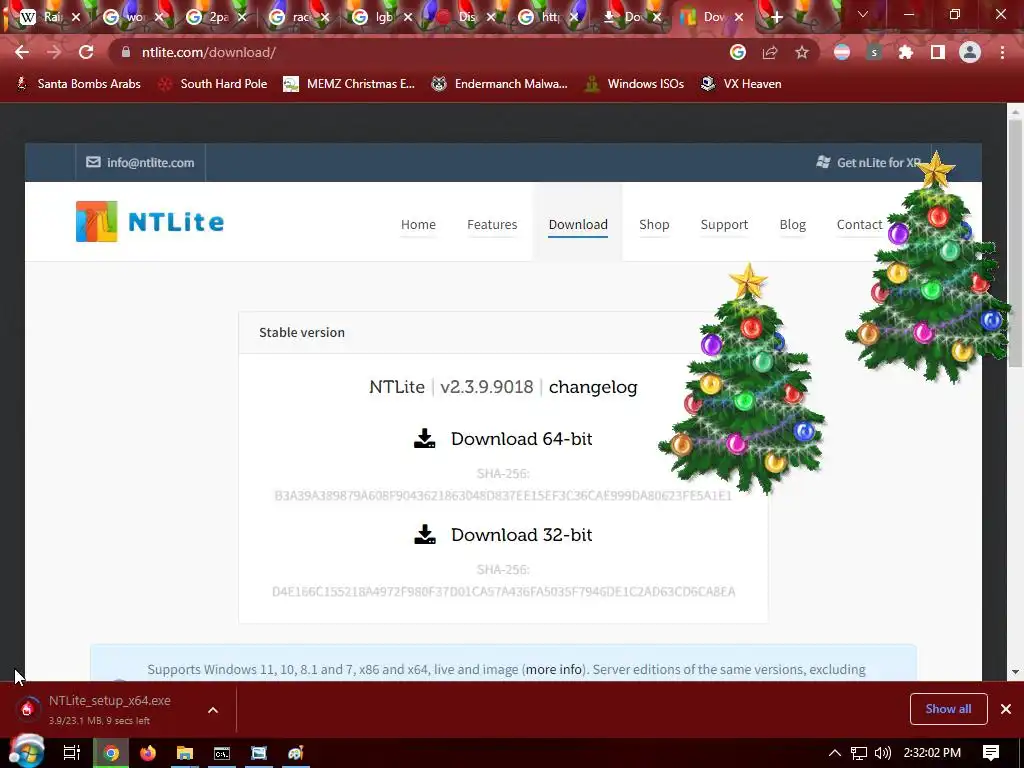The width and height of the screenshot is (1024, 768).
Task: Open Santa Bombs Arabs bookmark
Action: (78, 84)
